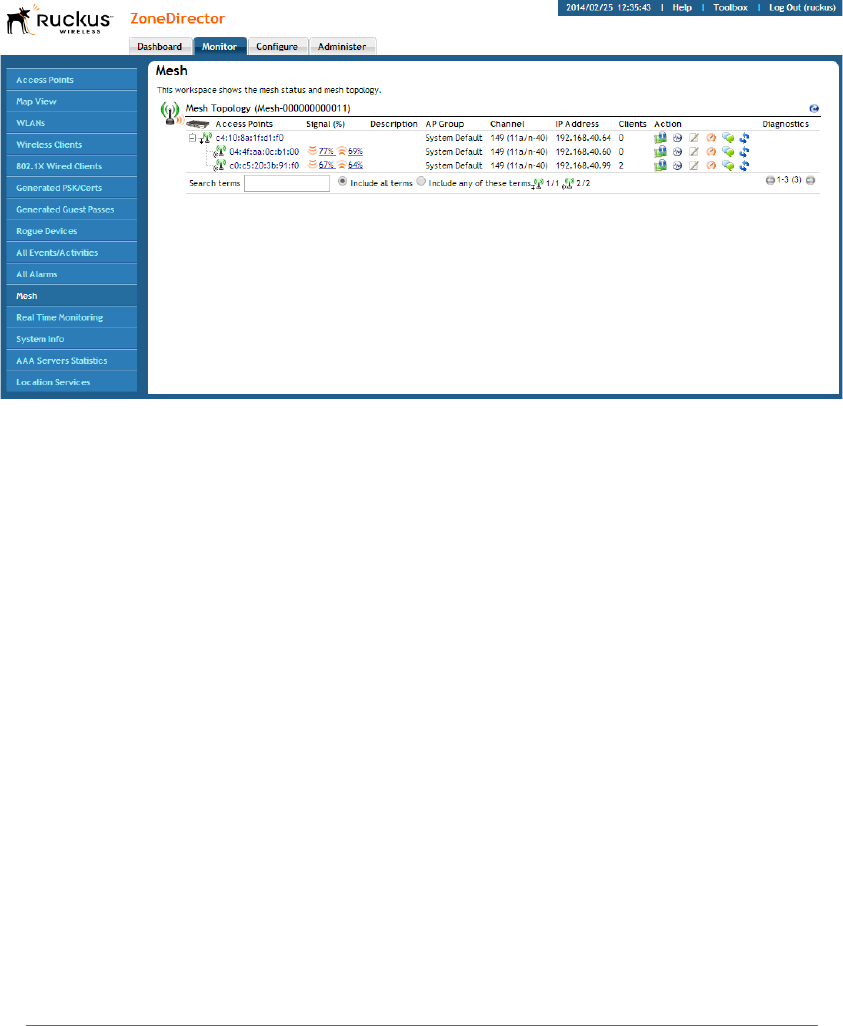Open AP link c0:c5:20:3b:91:f0
843x1026 pixels.
coord(264,166)
